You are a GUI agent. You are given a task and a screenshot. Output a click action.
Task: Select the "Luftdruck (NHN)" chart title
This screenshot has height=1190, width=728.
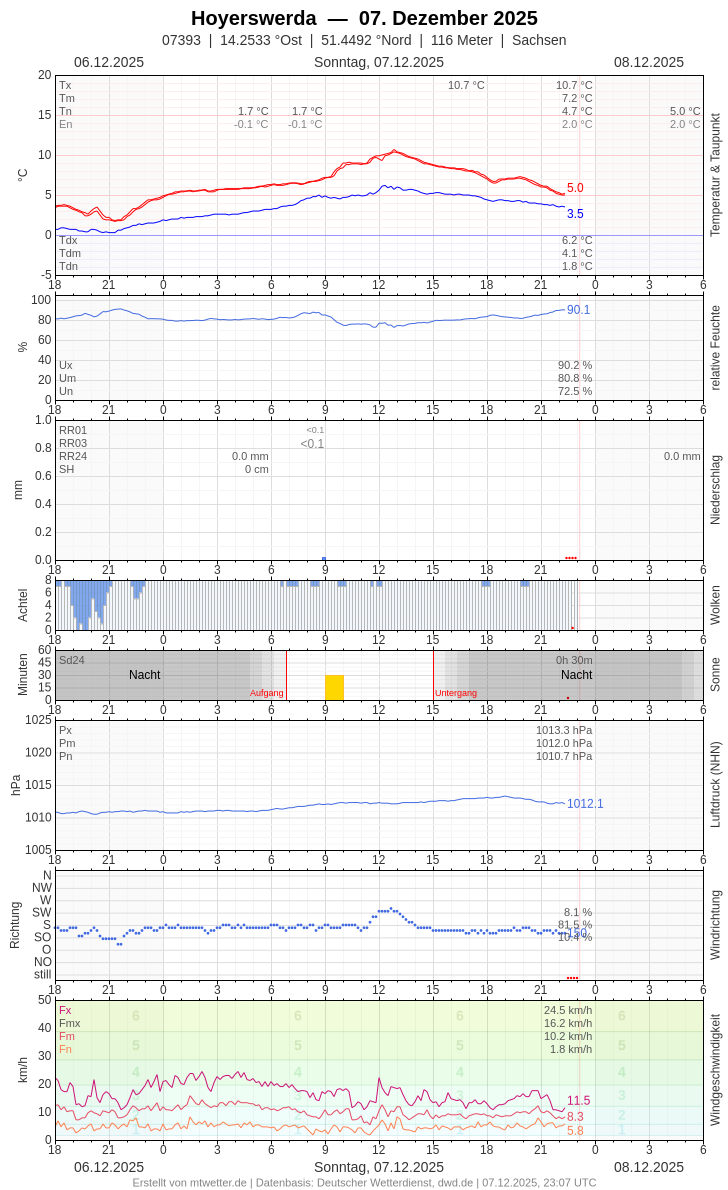[715, 785]
